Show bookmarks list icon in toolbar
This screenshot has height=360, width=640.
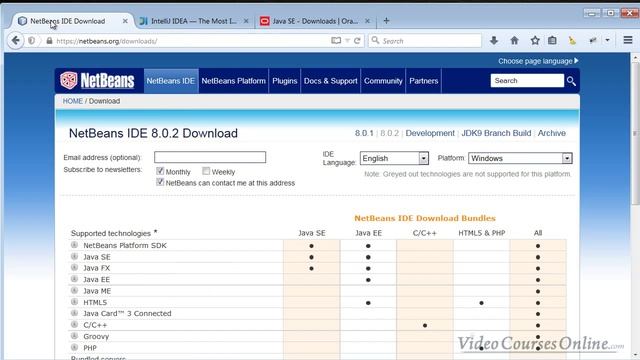pos(552,40)
